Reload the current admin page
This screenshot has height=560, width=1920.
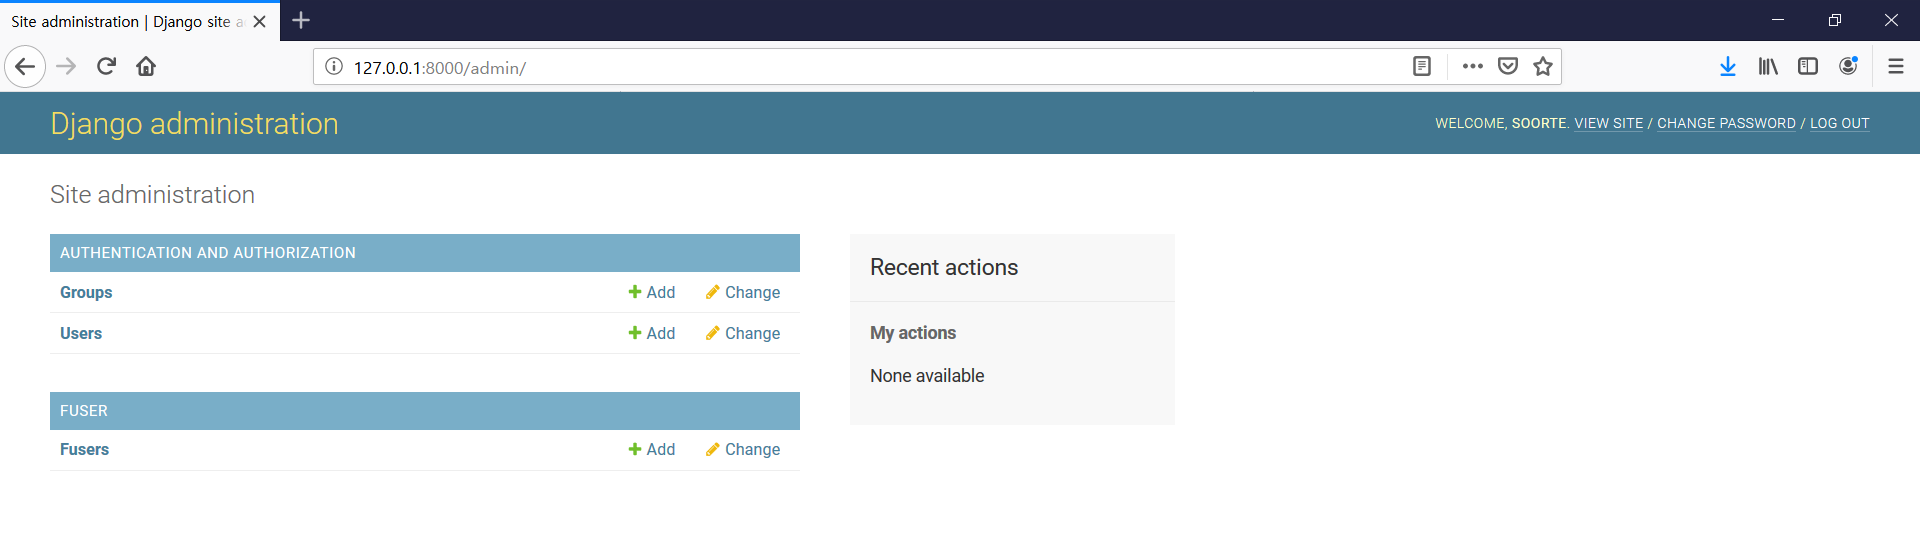[106, 67]
